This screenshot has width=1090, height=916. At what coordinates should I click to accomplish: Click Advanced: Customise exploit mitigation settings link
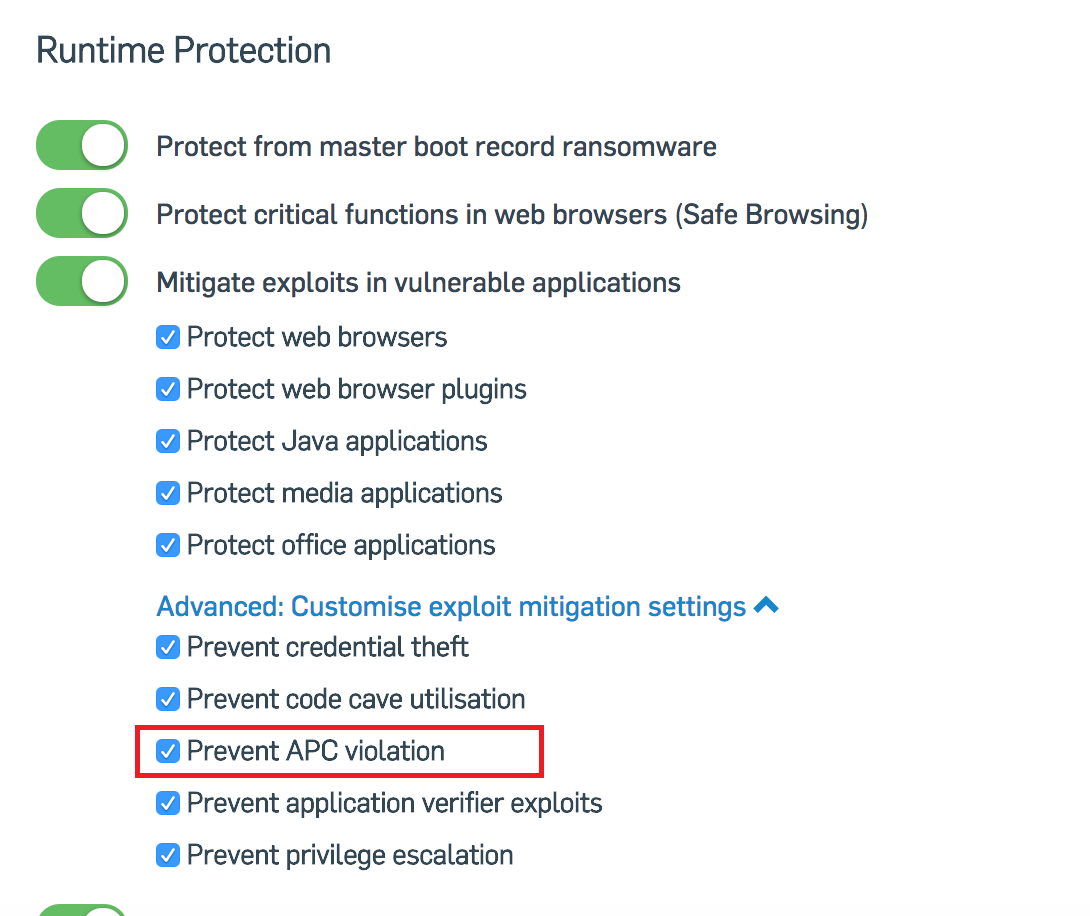click(x=451, y=606)
